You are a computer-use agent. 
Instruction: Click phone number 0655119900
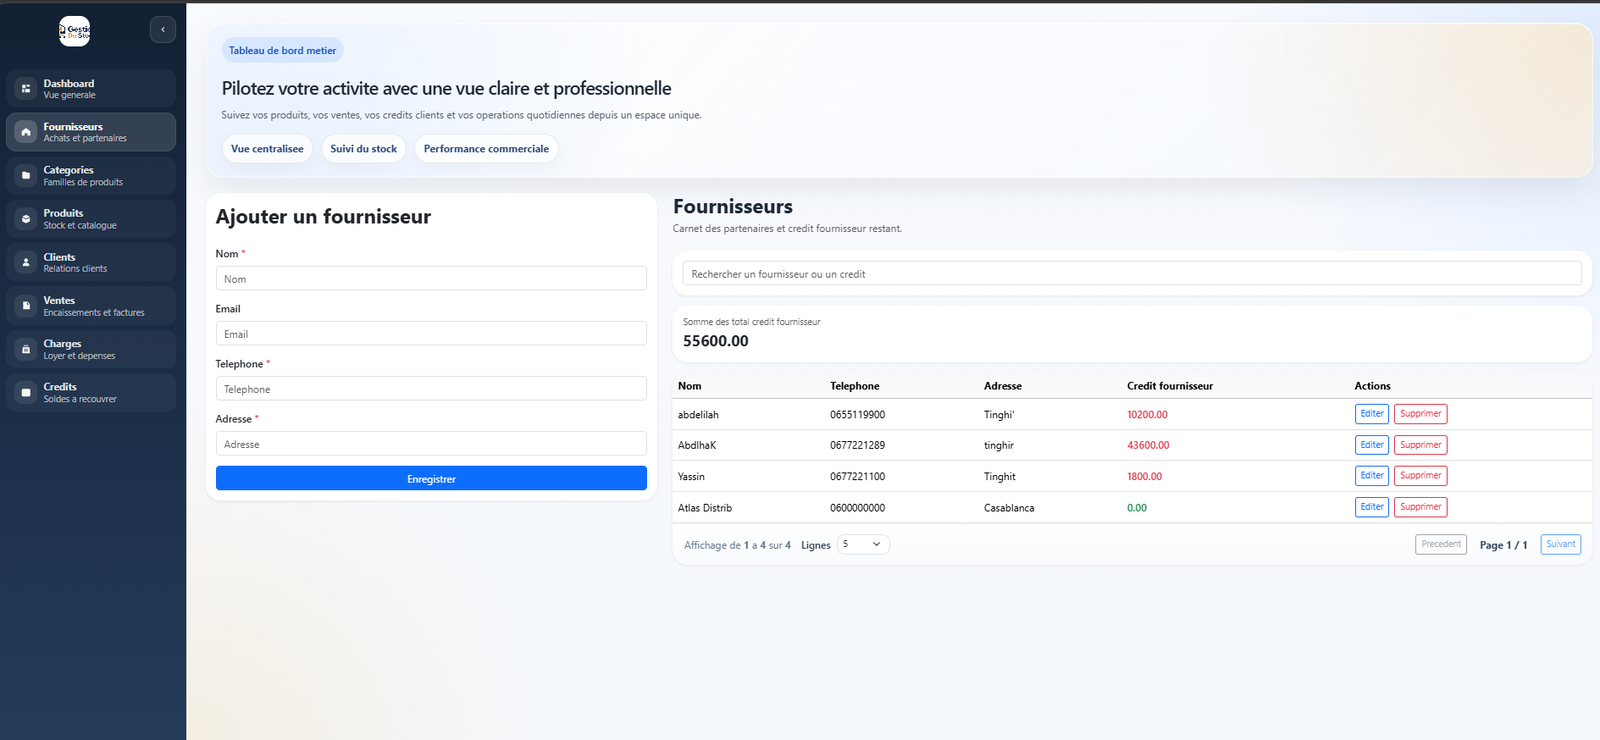(x=857, y=415)
